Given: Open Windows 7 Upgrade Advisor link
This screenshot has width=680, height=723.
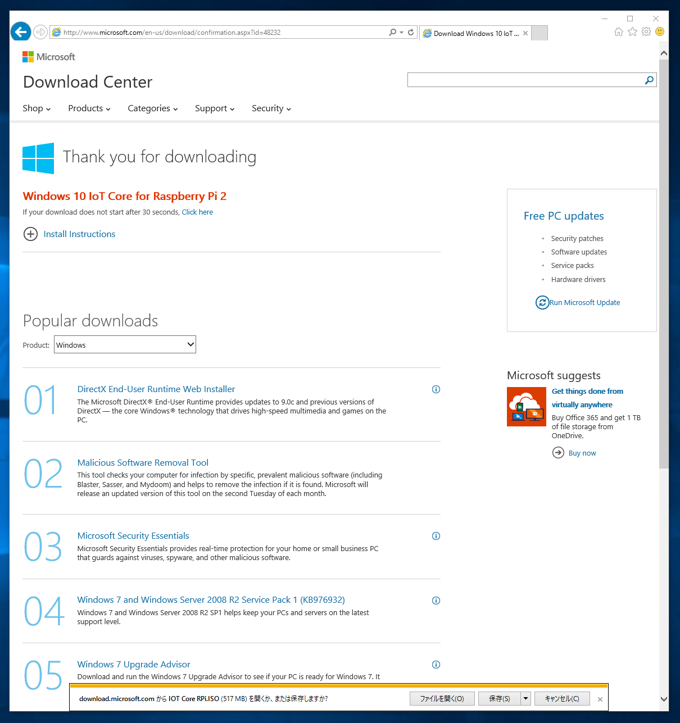Looking at the screenshot, I should 134,664.
